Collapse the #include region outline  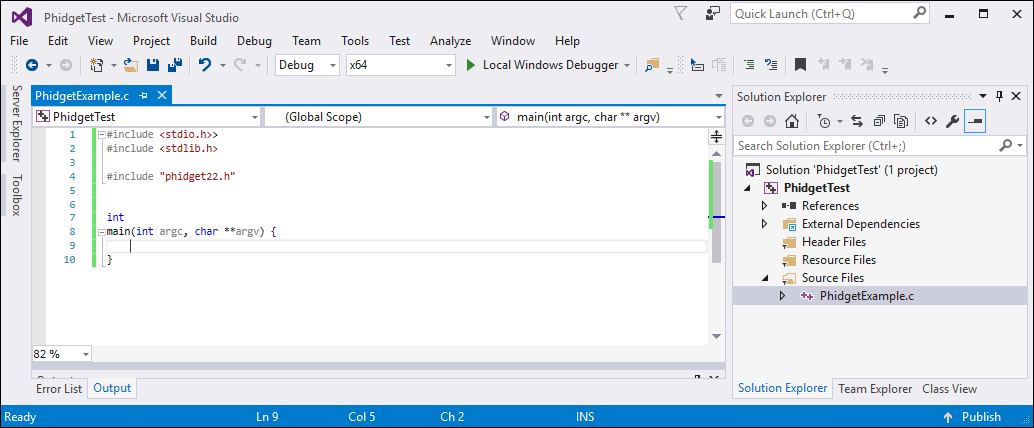tap(101, 135)
